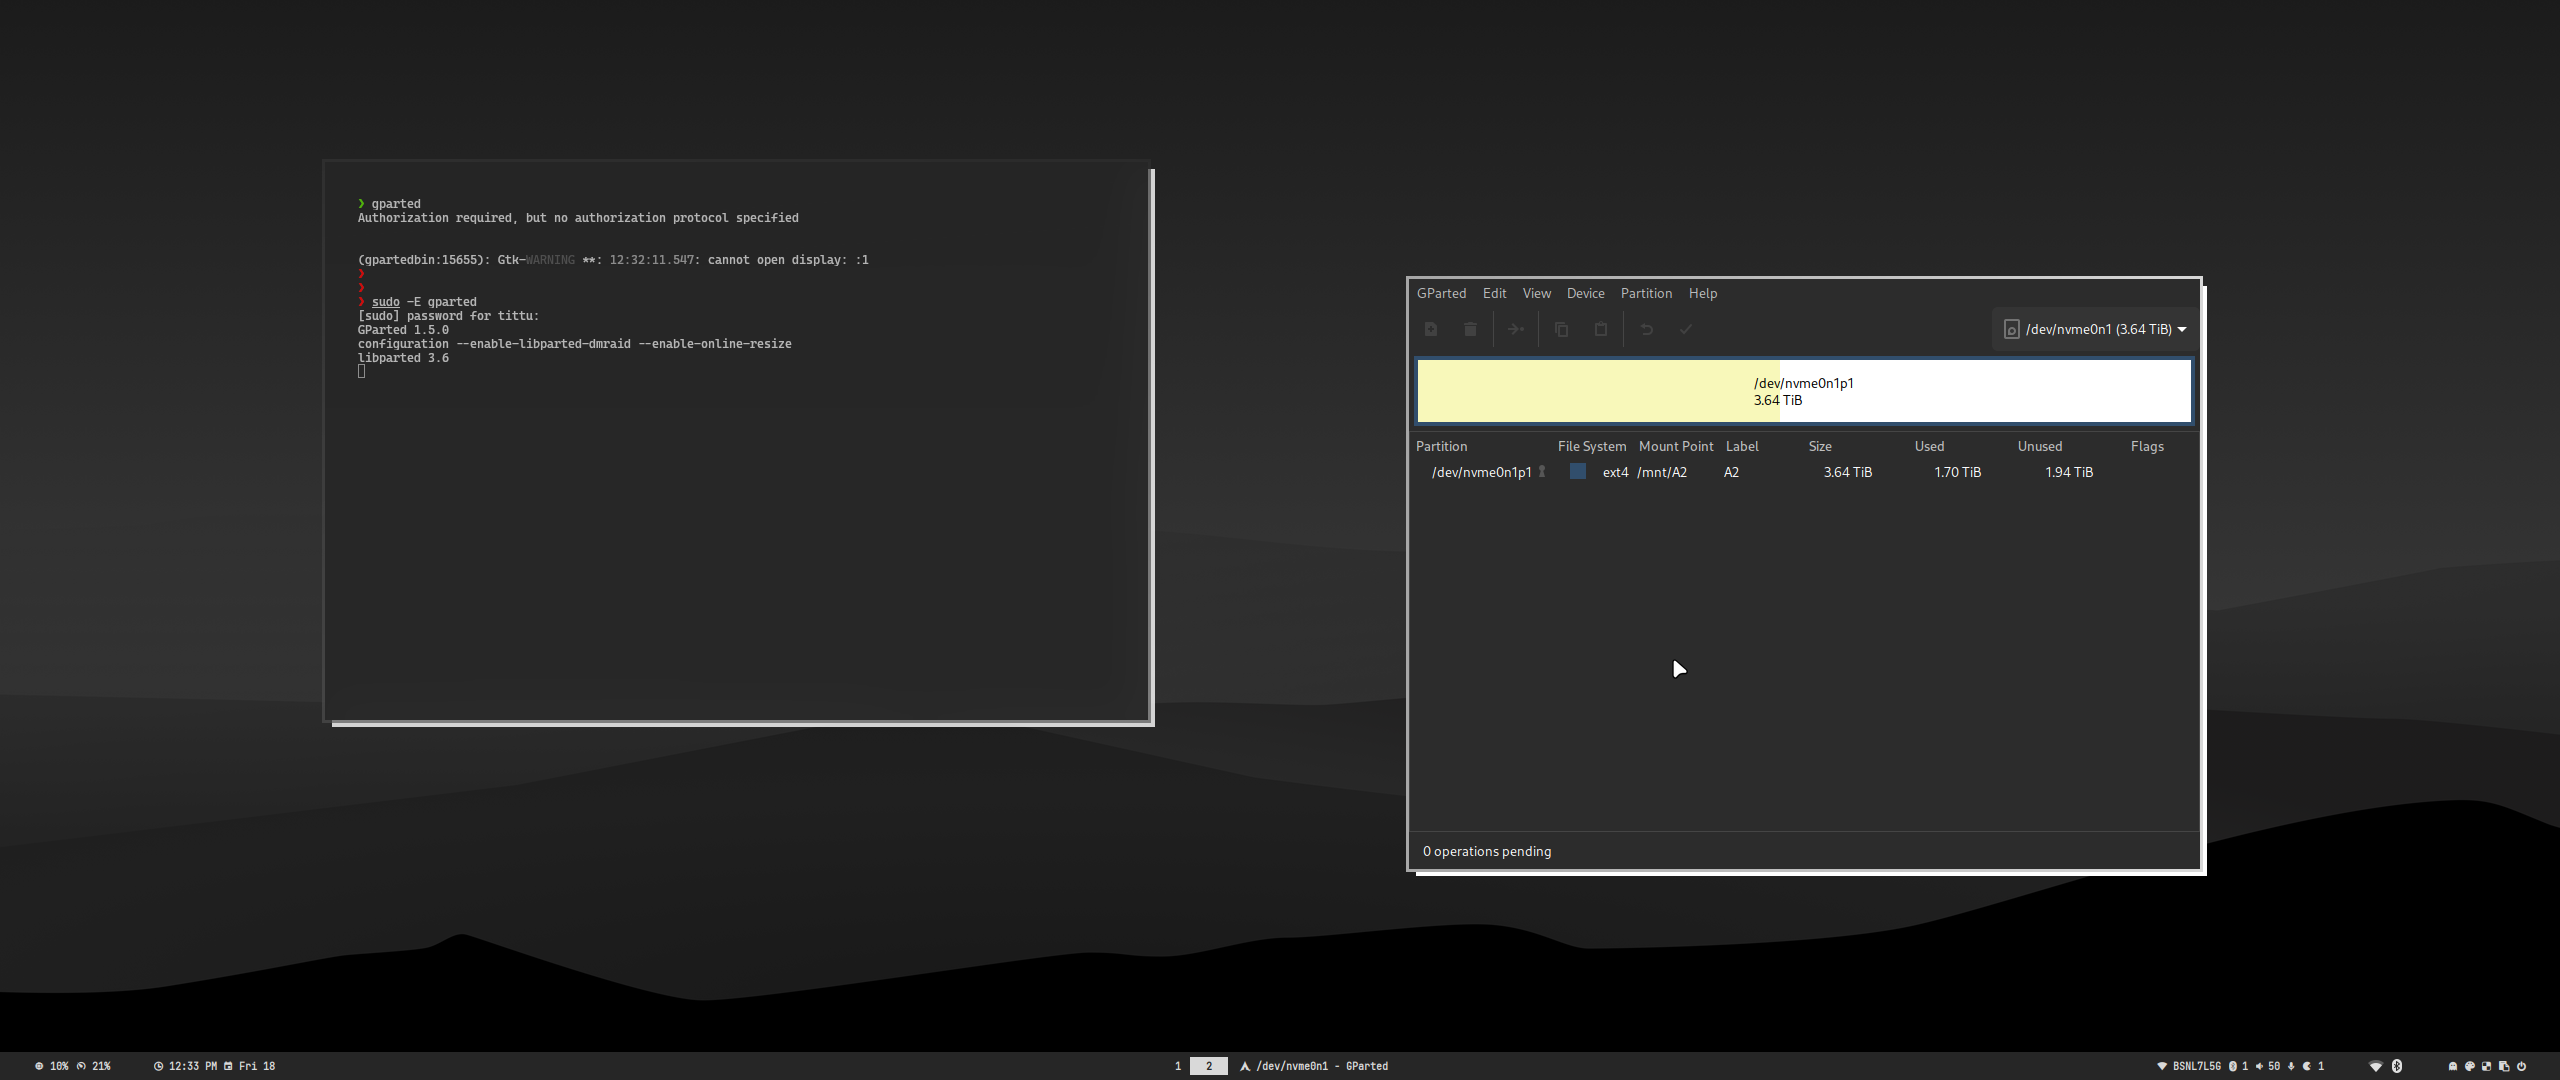Screen dimensions: 2560x1080
Task: Click the volume 50 indicator in status bar
Action: click(x=2268, y=1066)
